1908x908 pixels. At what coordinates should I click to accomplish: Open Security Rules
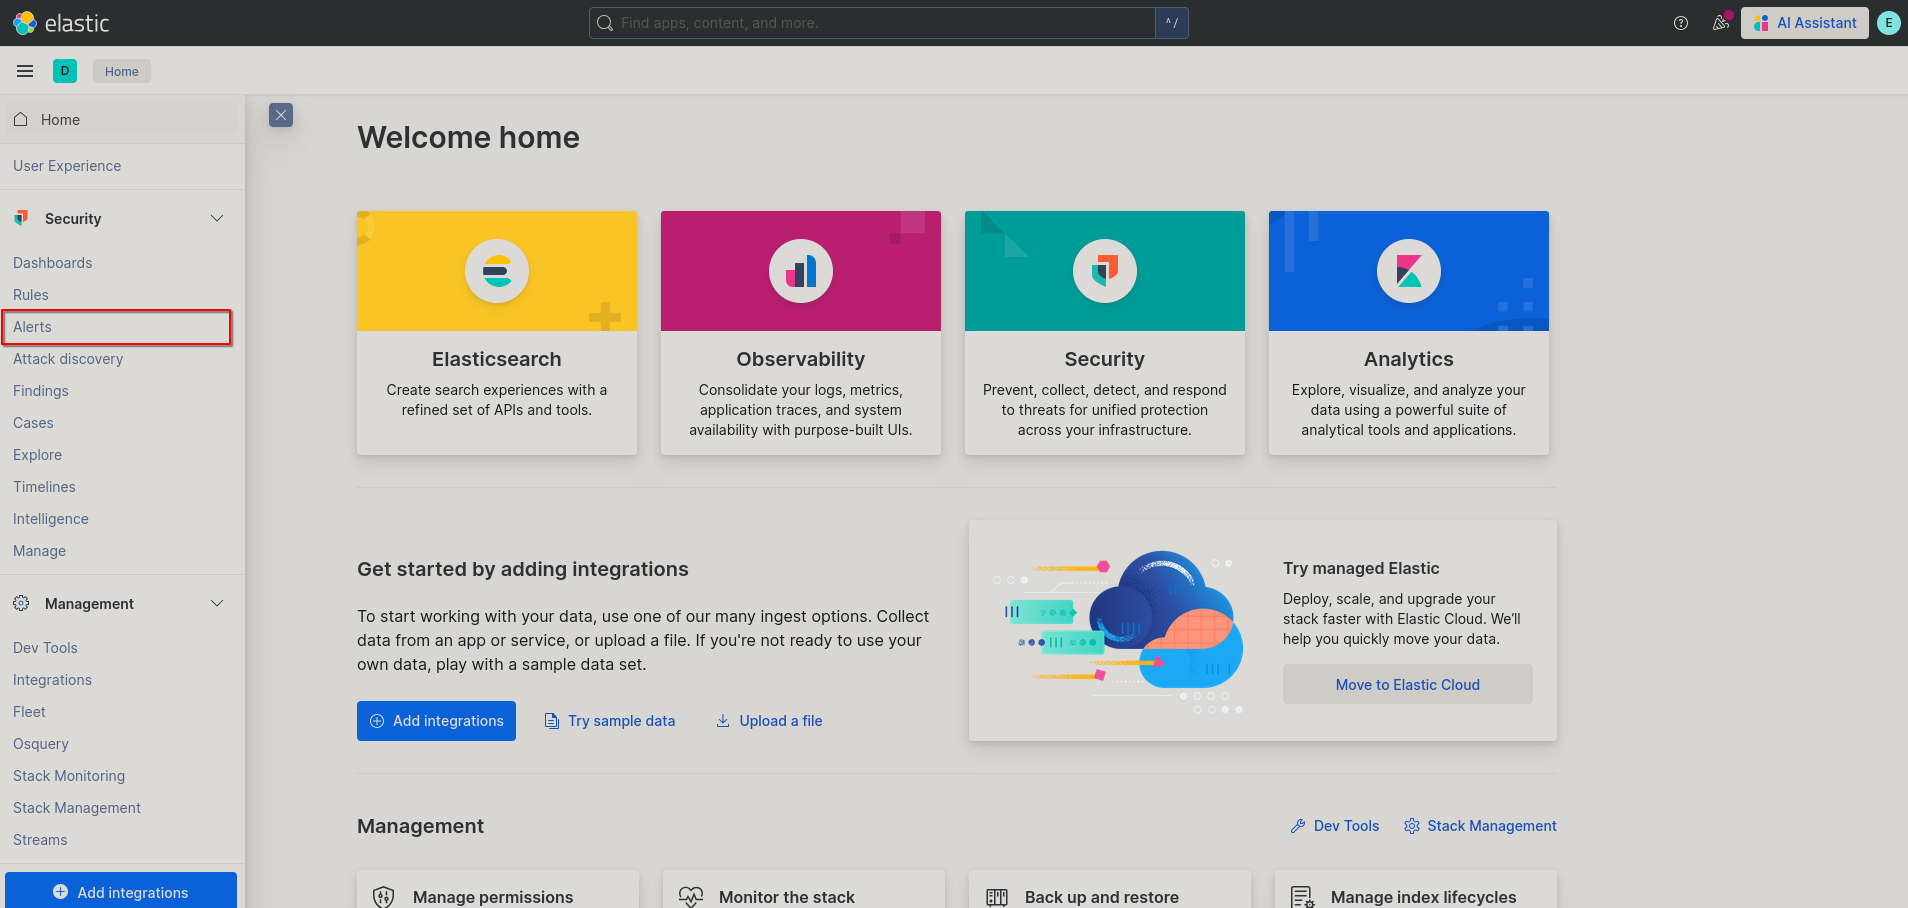[31, 295]
